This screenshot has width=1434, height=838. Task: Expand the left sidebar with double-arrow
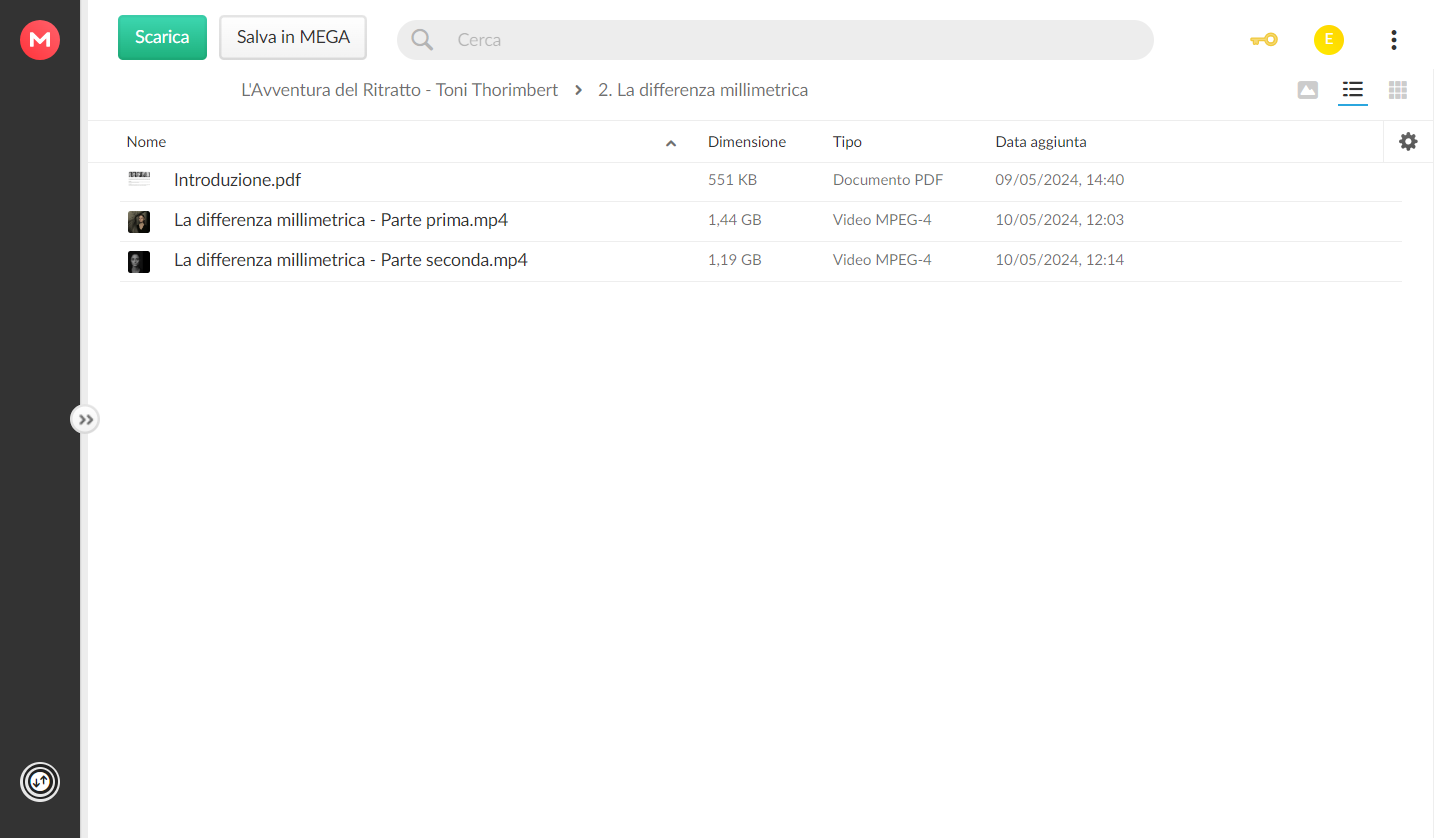[85, 419]
